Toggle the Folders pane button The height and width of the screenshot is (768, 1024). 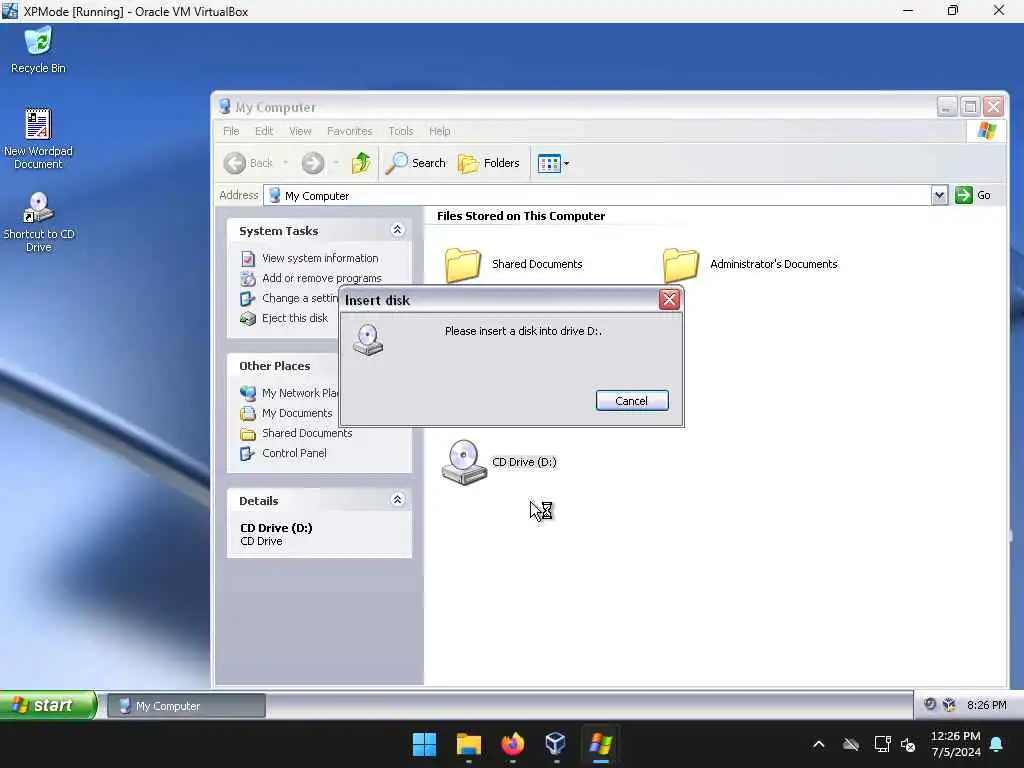[489, 163]
